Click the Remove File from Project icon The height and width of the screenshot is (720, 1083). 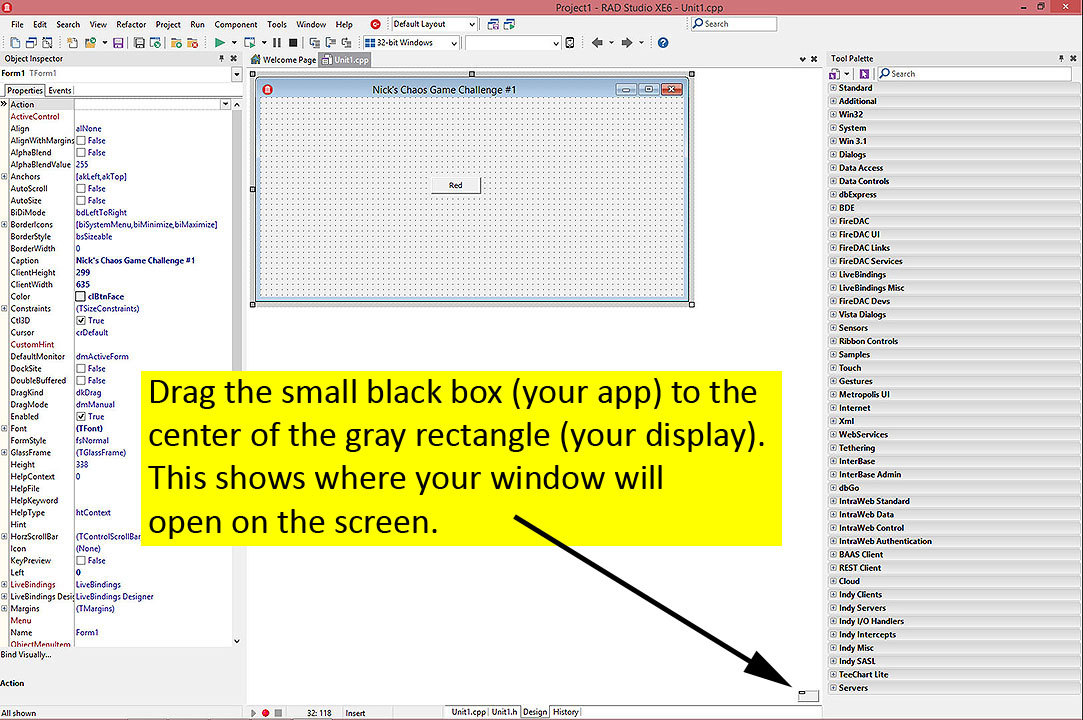[193, 43]
